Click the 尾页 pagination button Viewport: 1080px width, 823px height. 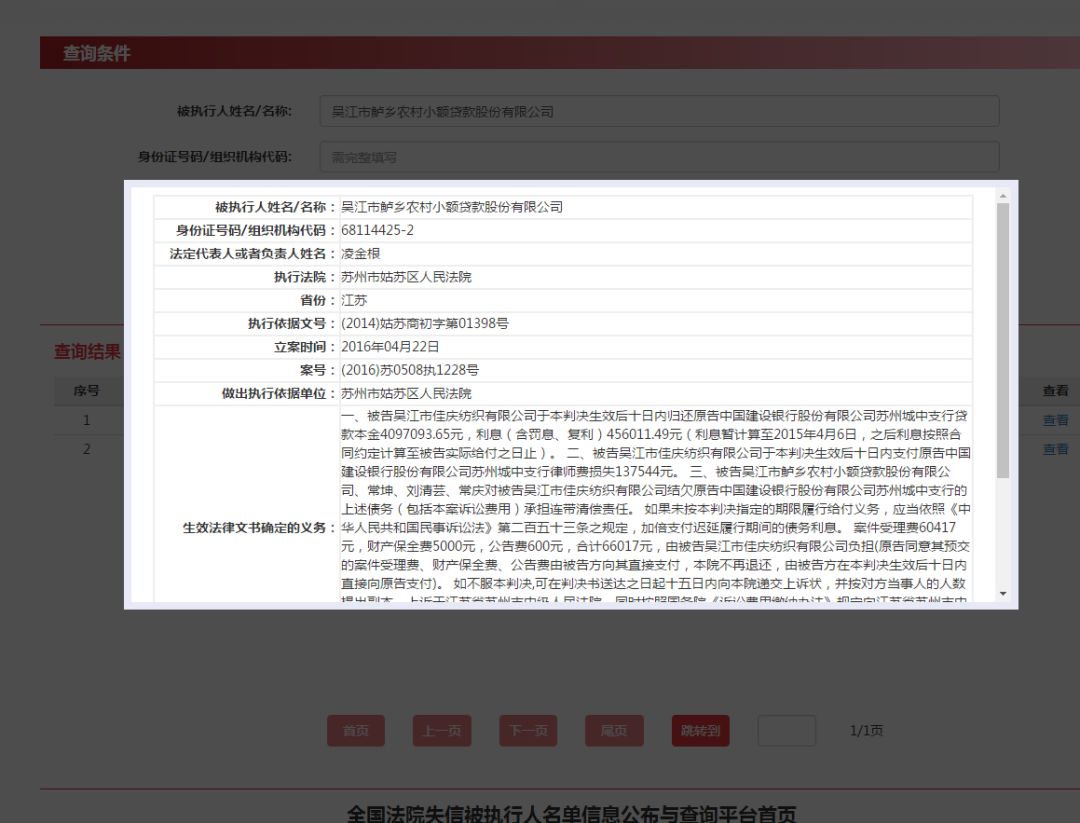point(614,731)
